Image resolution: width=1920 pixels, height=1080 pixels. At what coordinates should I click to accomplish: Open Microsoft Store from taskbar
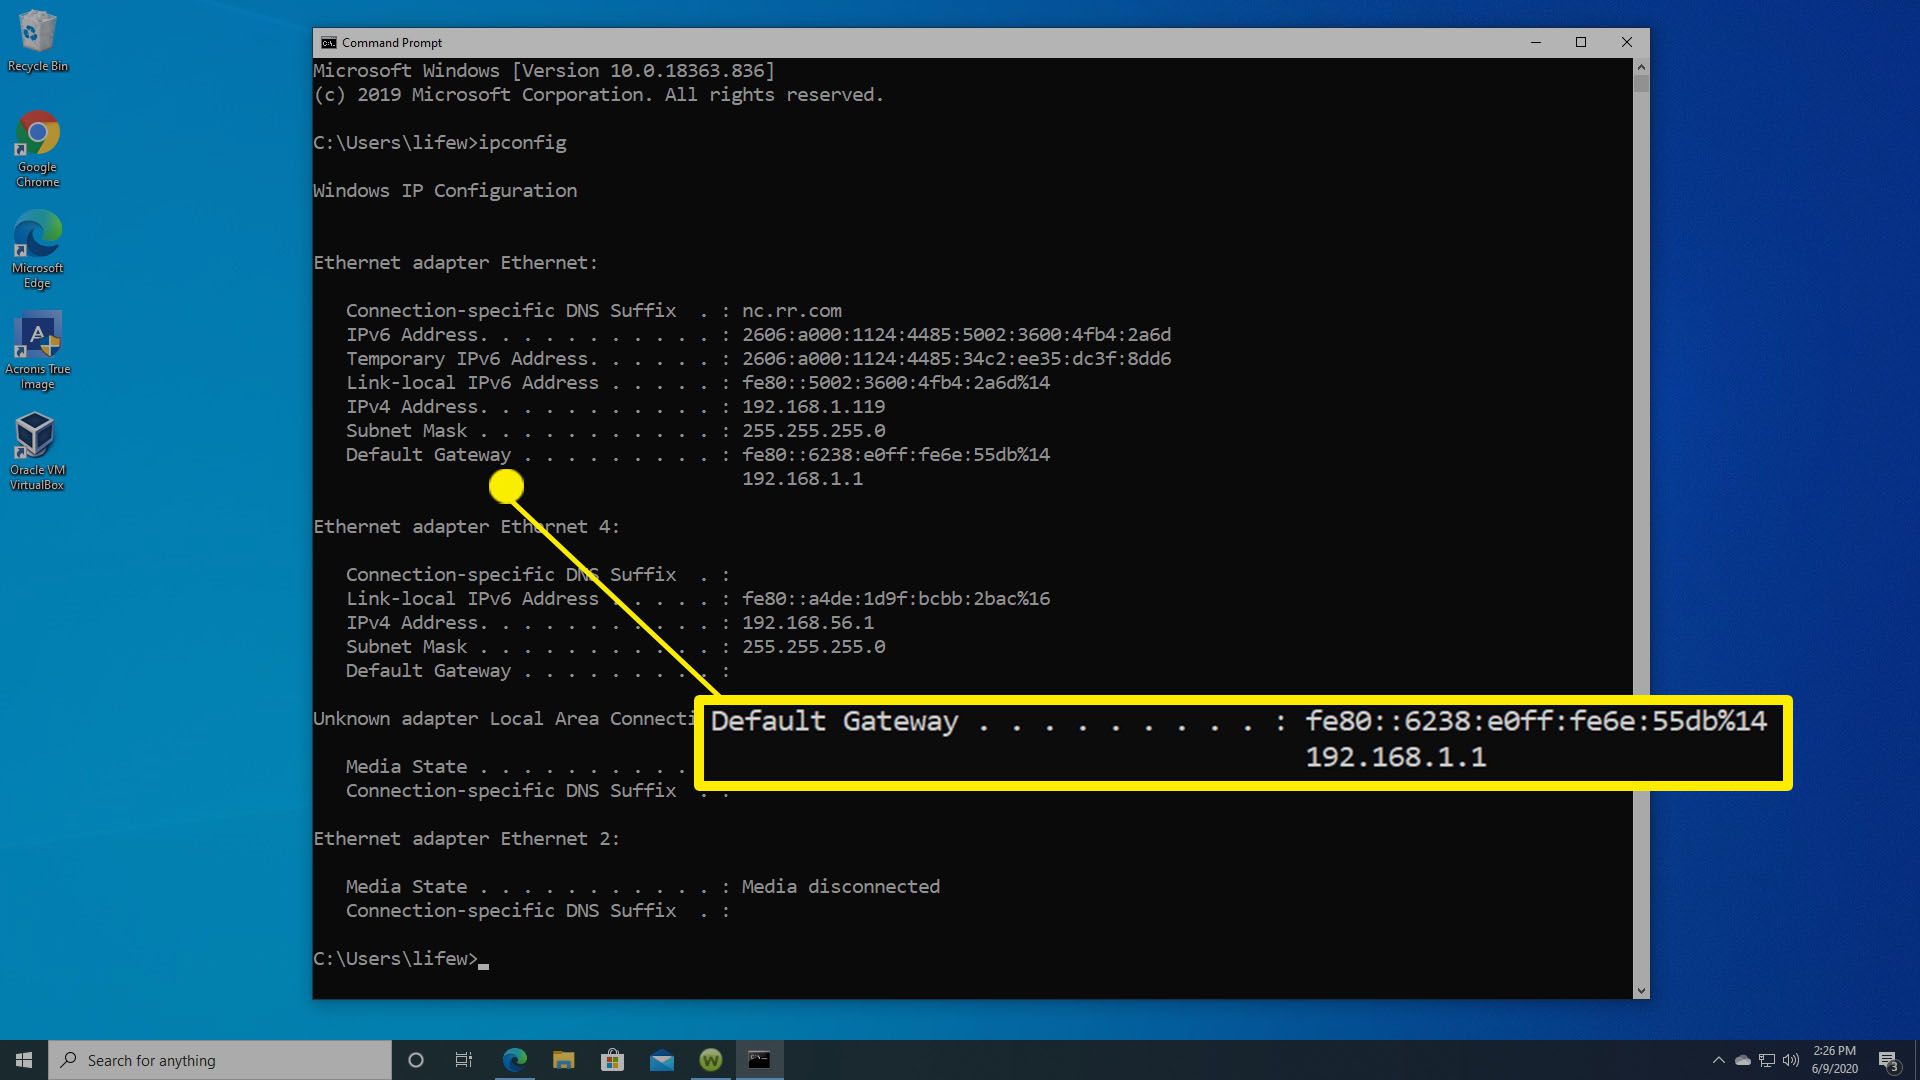coord(612,1059)
